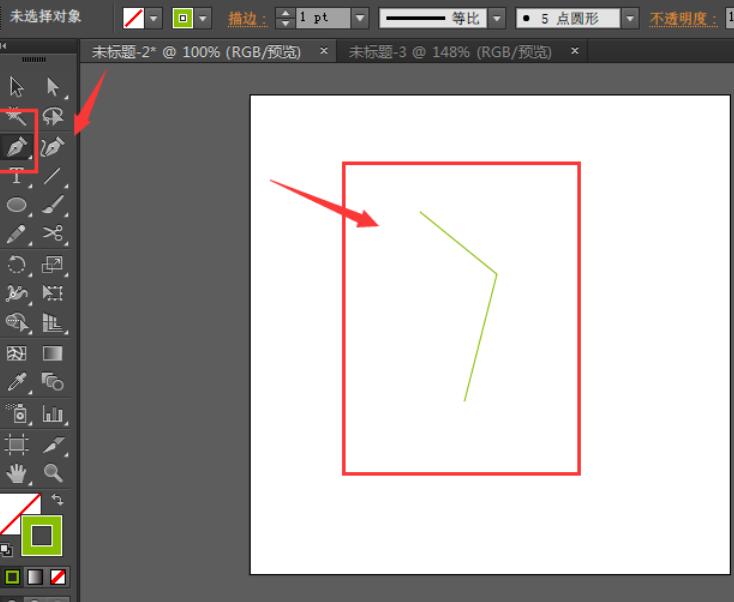734x602 pixels.
Task: Collapse the tools panel with double arrows
Action: [3, 45]
